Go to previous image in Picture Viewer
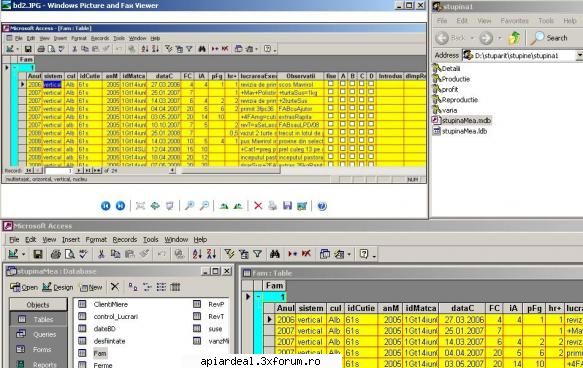 click(106, 206)
